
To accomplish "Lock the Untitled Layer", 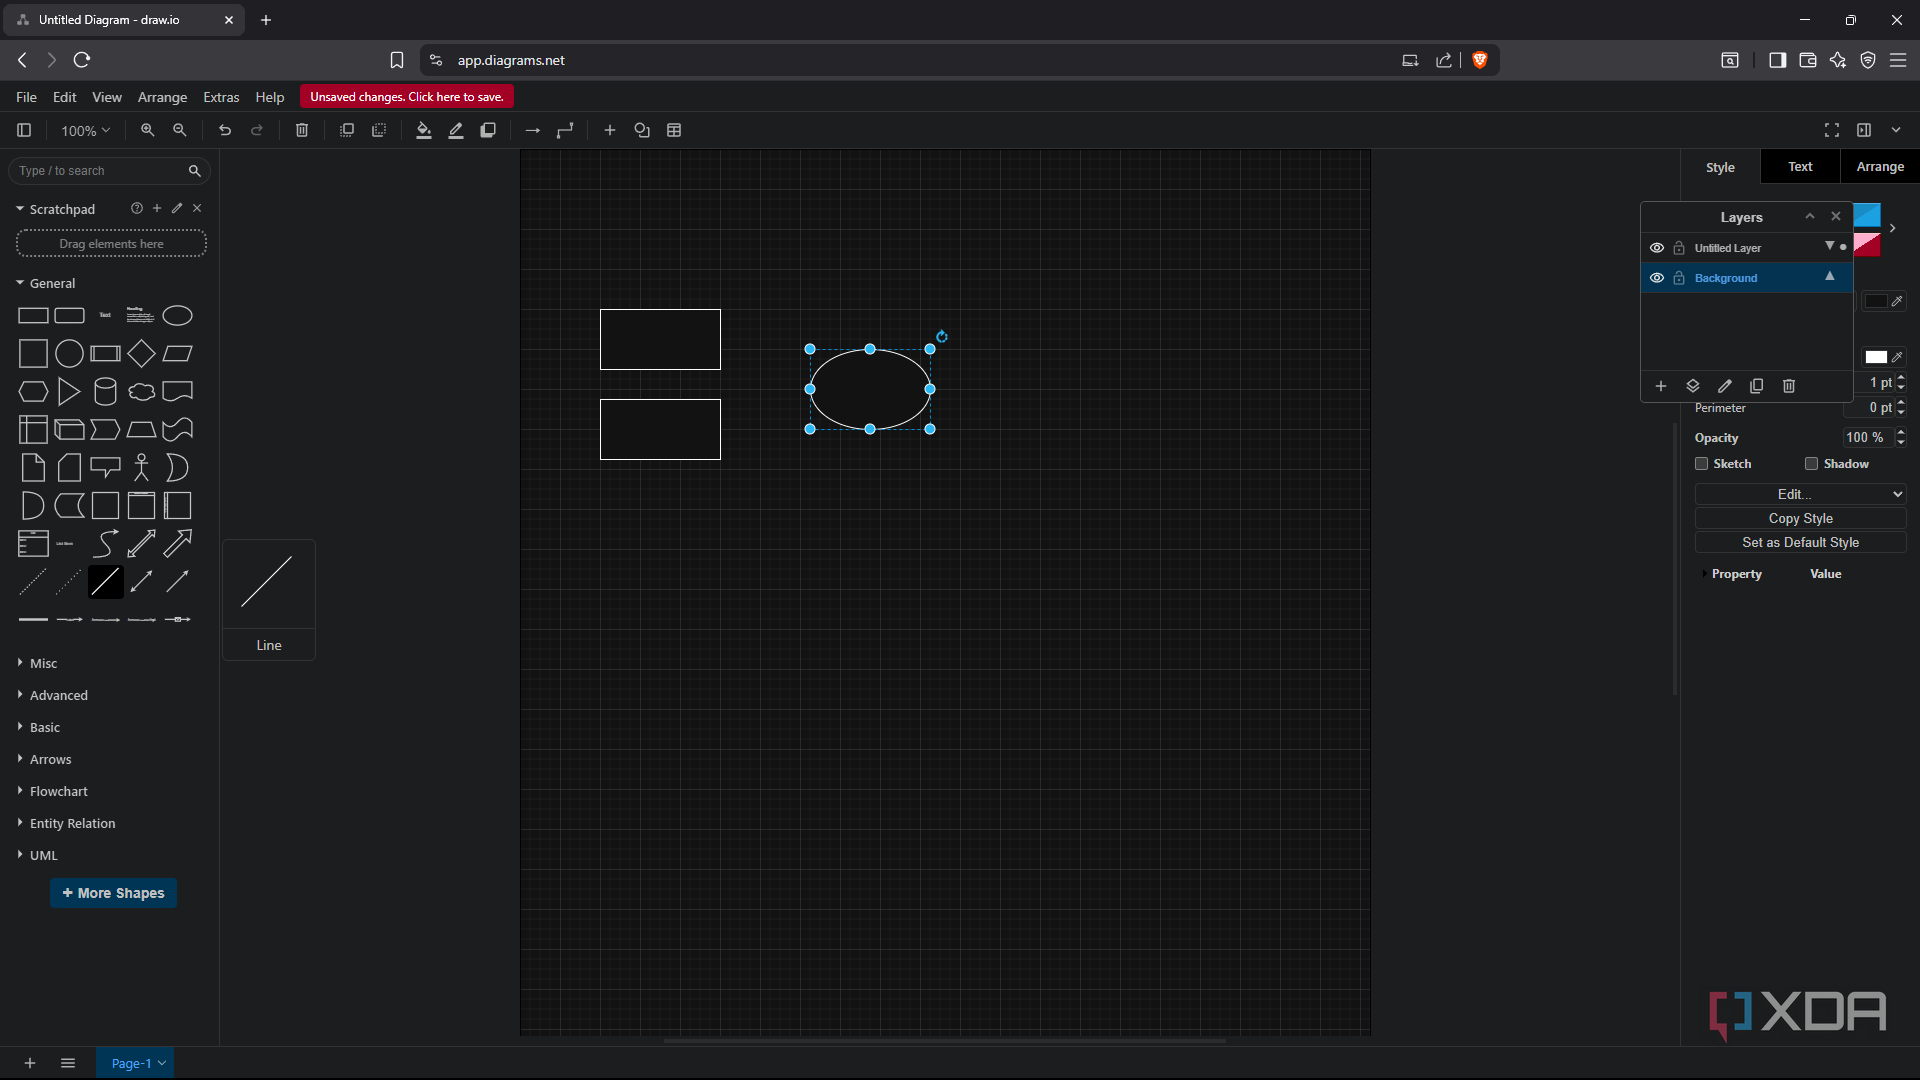I will tap(1680, 248).
